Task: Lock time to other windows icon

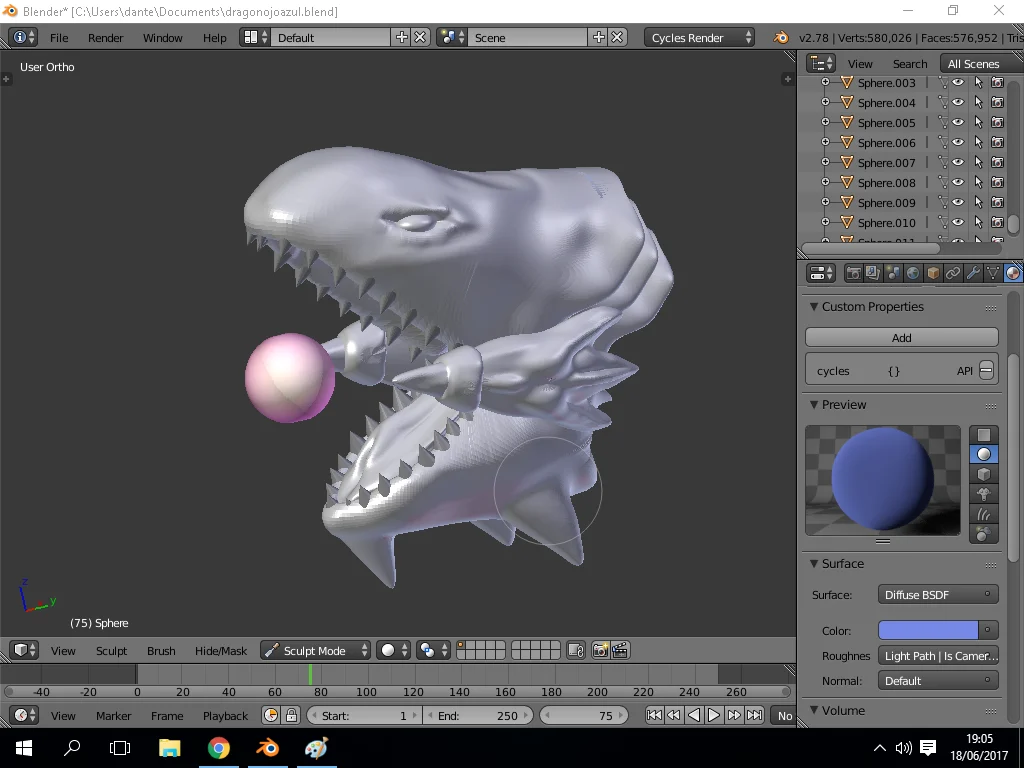Action: pos(291,715)
